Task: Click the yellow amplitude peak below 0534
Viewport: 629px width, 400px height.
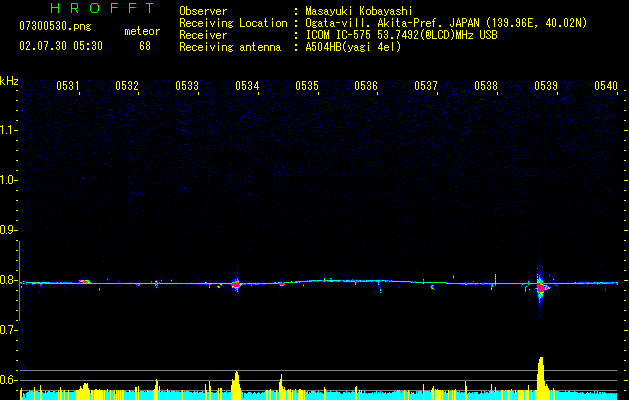Action: [x=236, y=385]
